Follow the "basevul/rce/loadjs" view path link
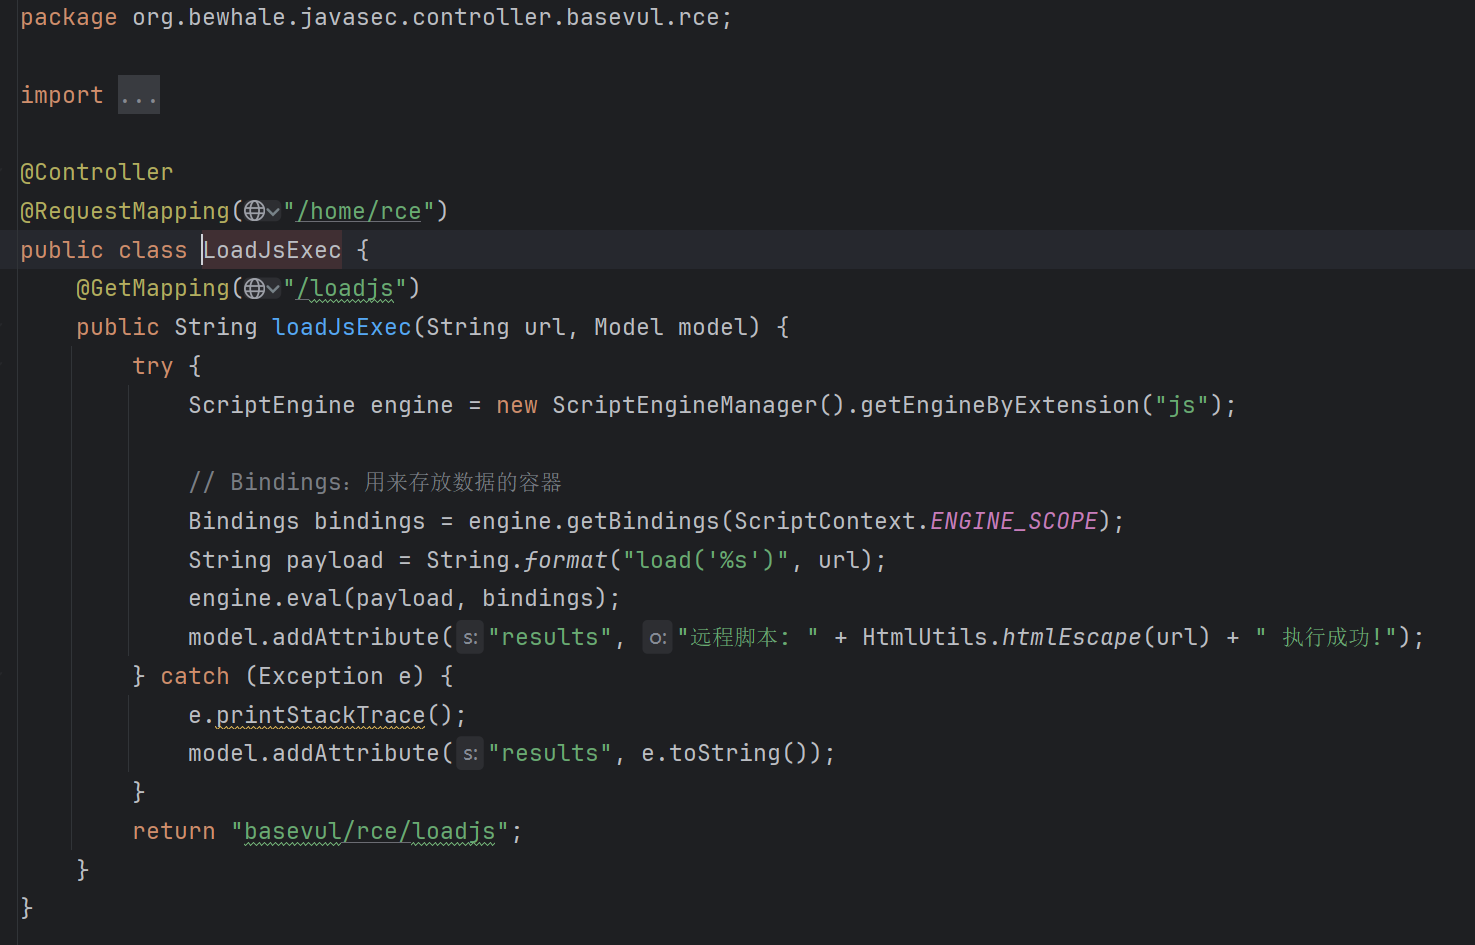Viewport: 1475px width, 945px height. [x=370, y=831]
